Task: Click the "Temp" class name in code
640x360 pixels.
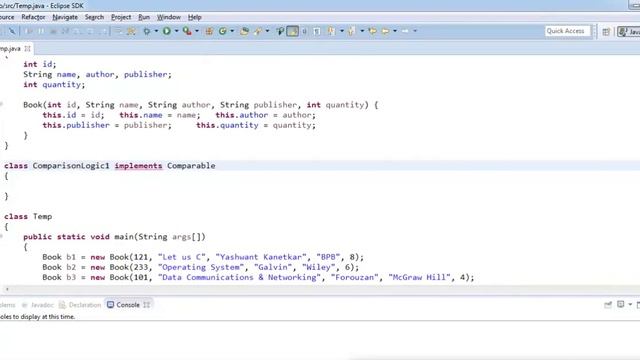Action: coord(42,216)
